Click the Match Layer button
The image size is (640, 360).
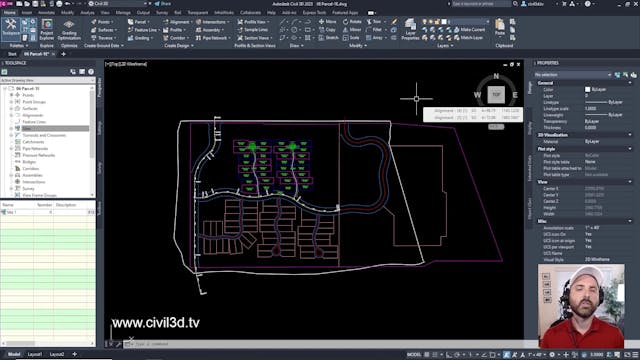(468, 38)
